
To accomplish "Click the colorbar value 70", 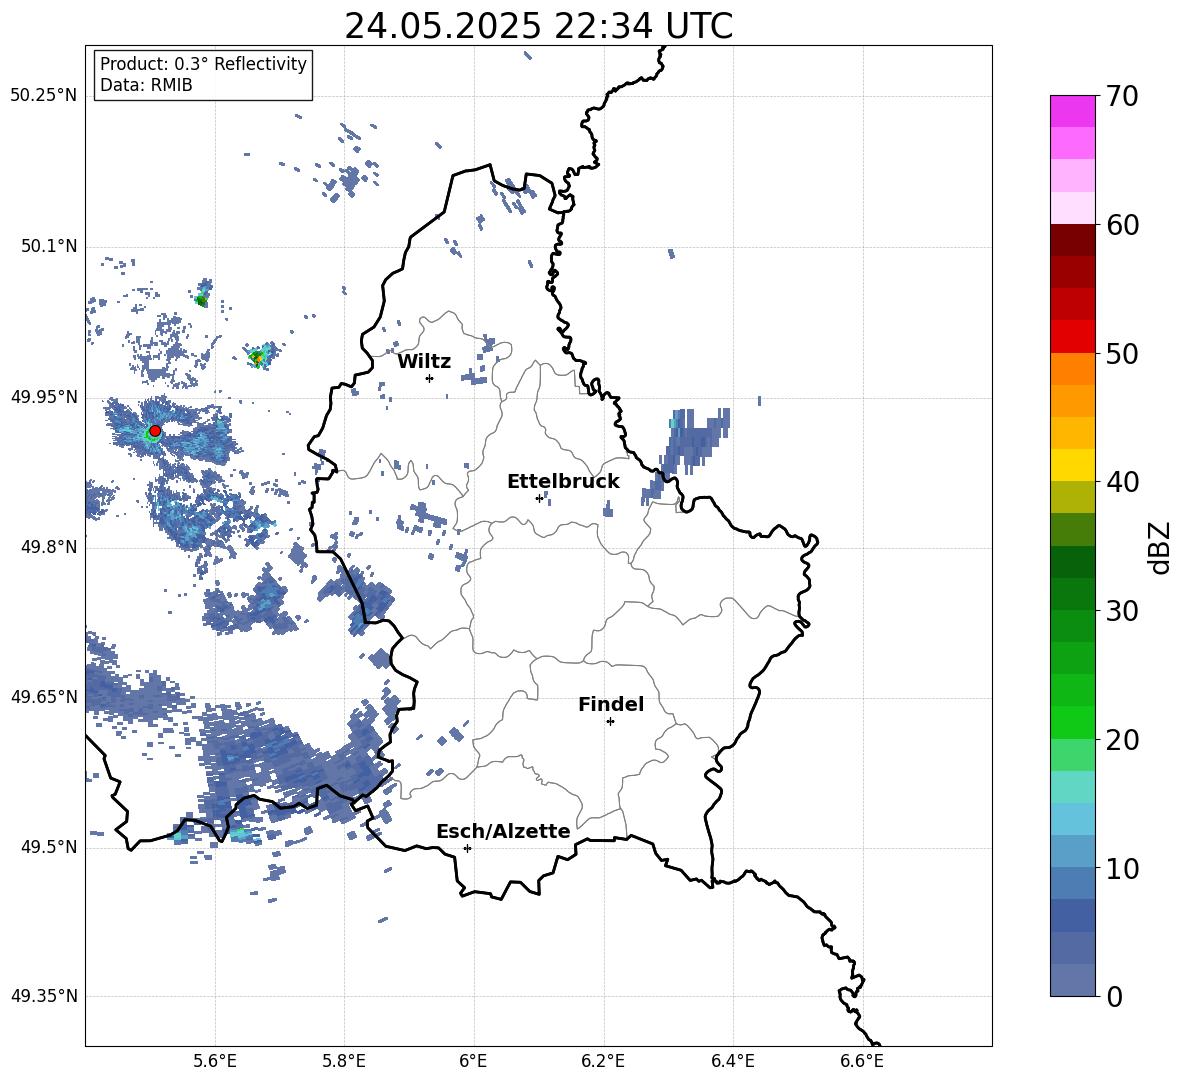I will tap(1122, 97).
